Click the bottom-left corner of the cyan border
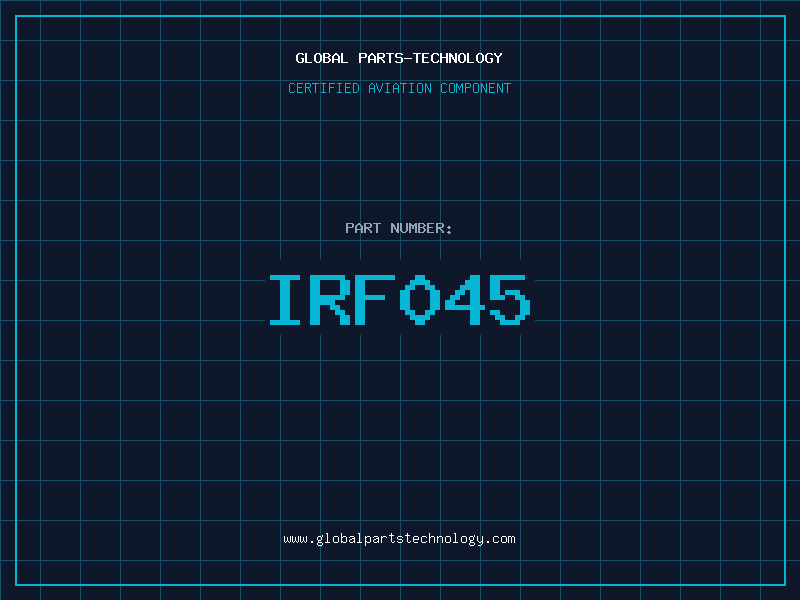800x600 pixels. click(16, 584)
